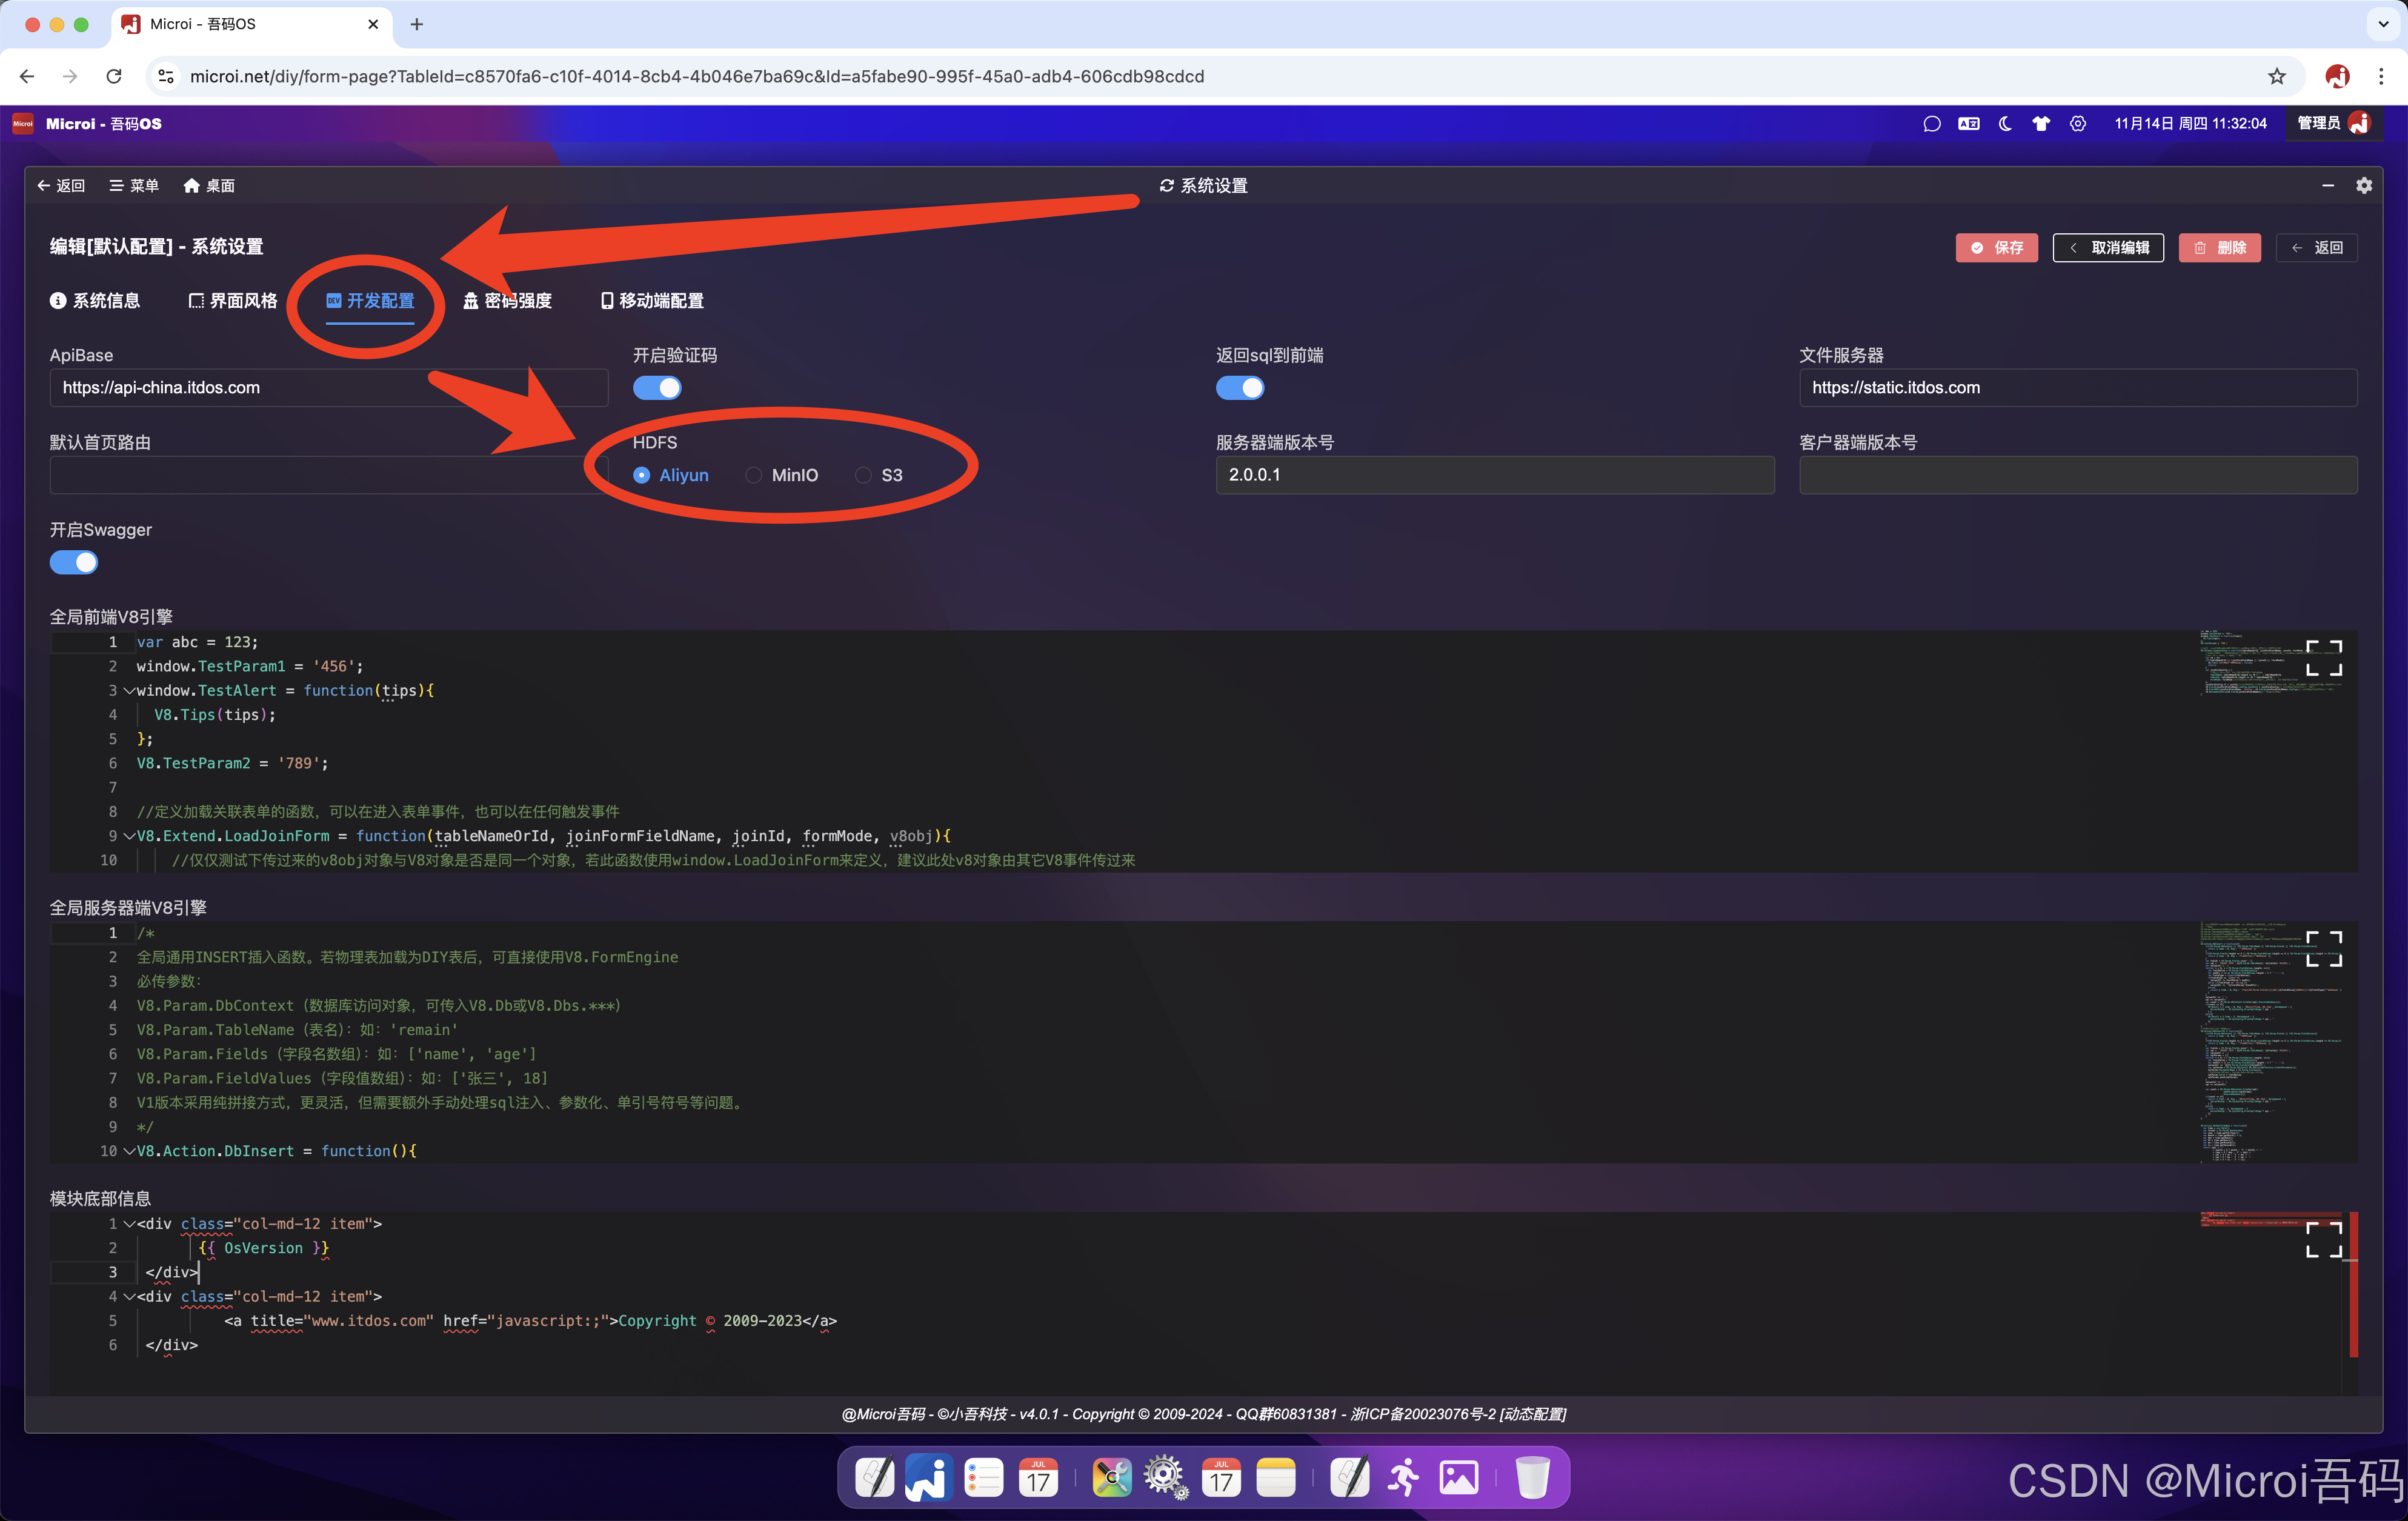The image size is (2408, 1521).
Task: Select the S3 HDFS radio option
Action: [x=879, y=475]
